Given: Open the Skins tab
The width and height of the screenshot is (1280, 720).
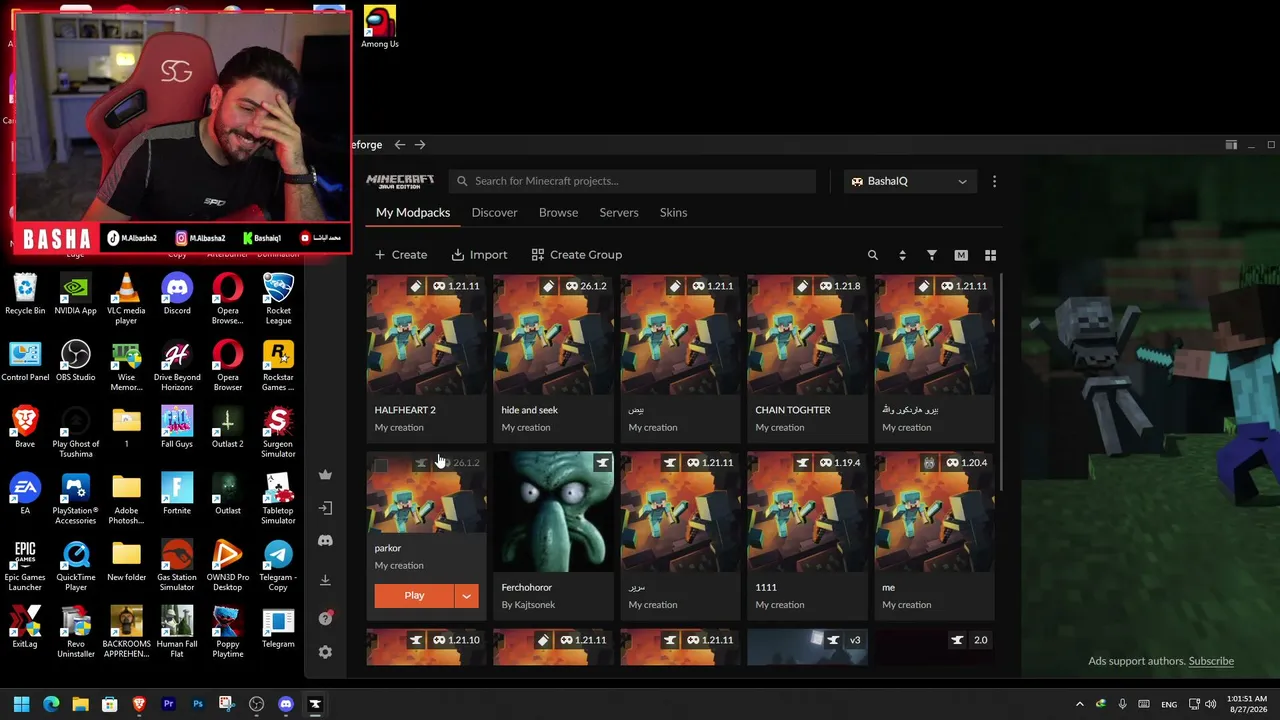Looking at the screenshot, I should [x=673, y=212].
